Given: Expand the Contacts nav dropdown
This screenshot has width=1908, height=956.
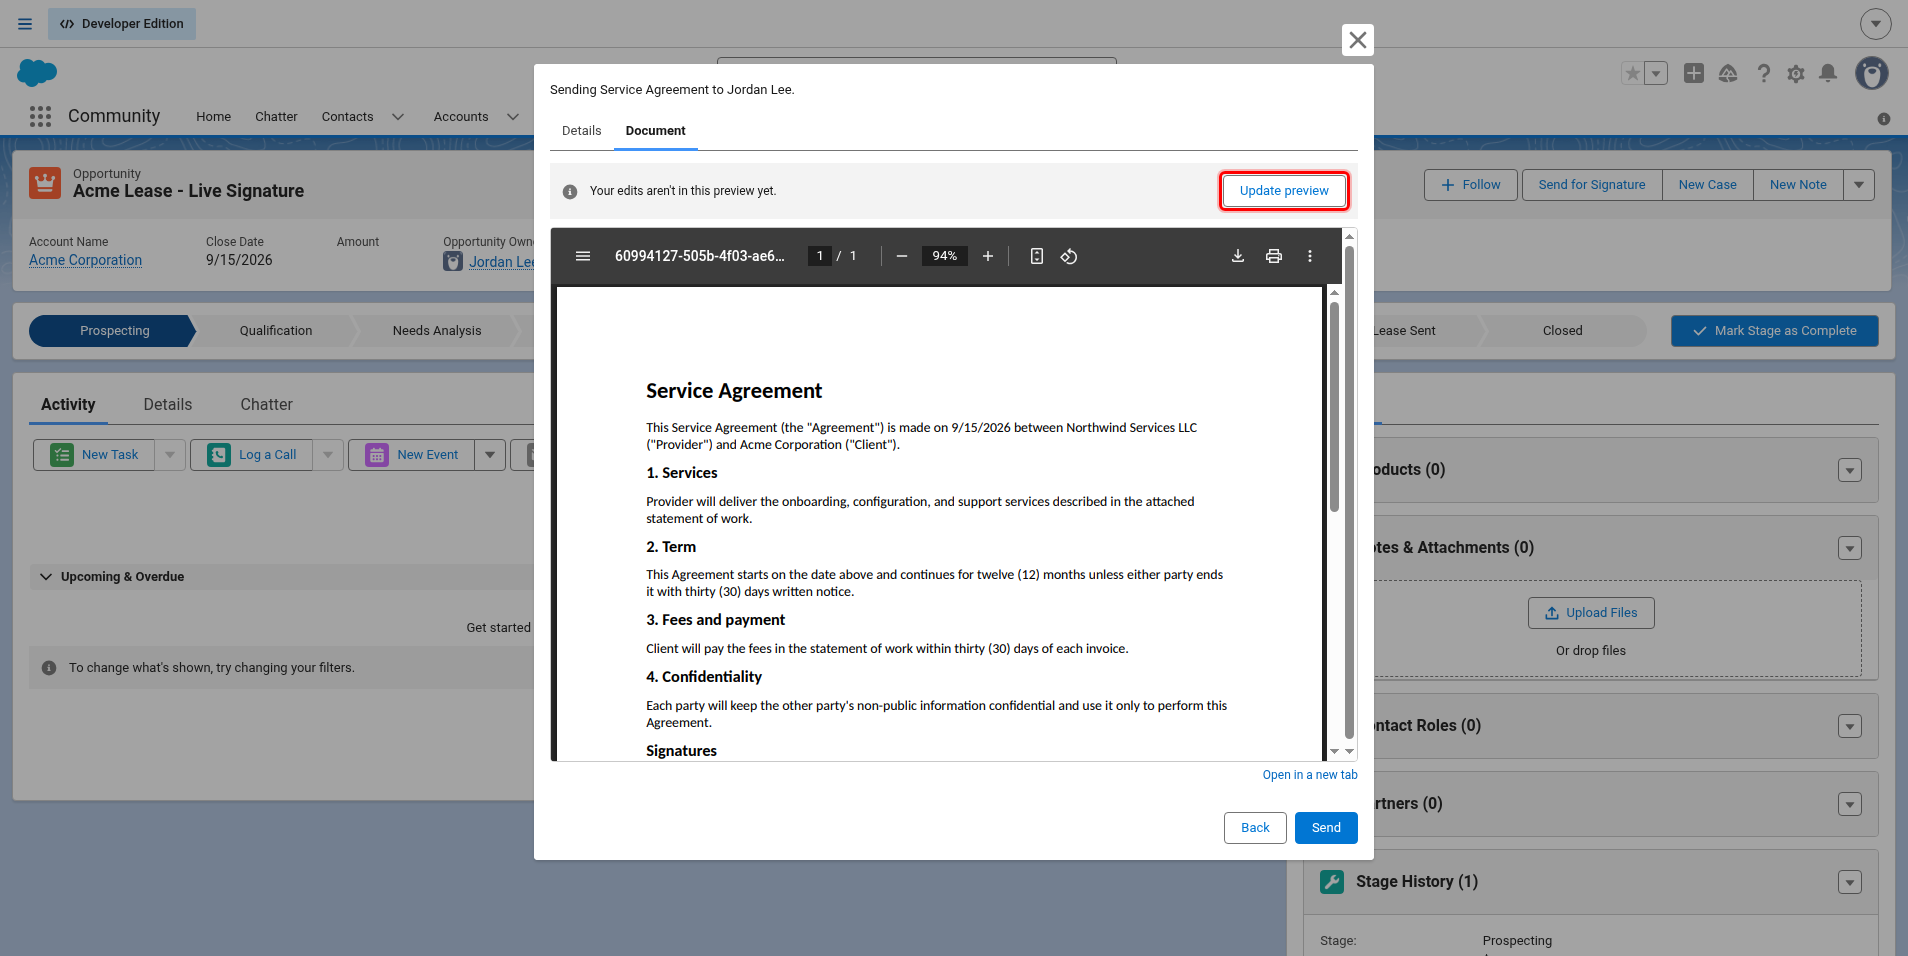Looking at the screenshot, I should (x=398, y=117).
